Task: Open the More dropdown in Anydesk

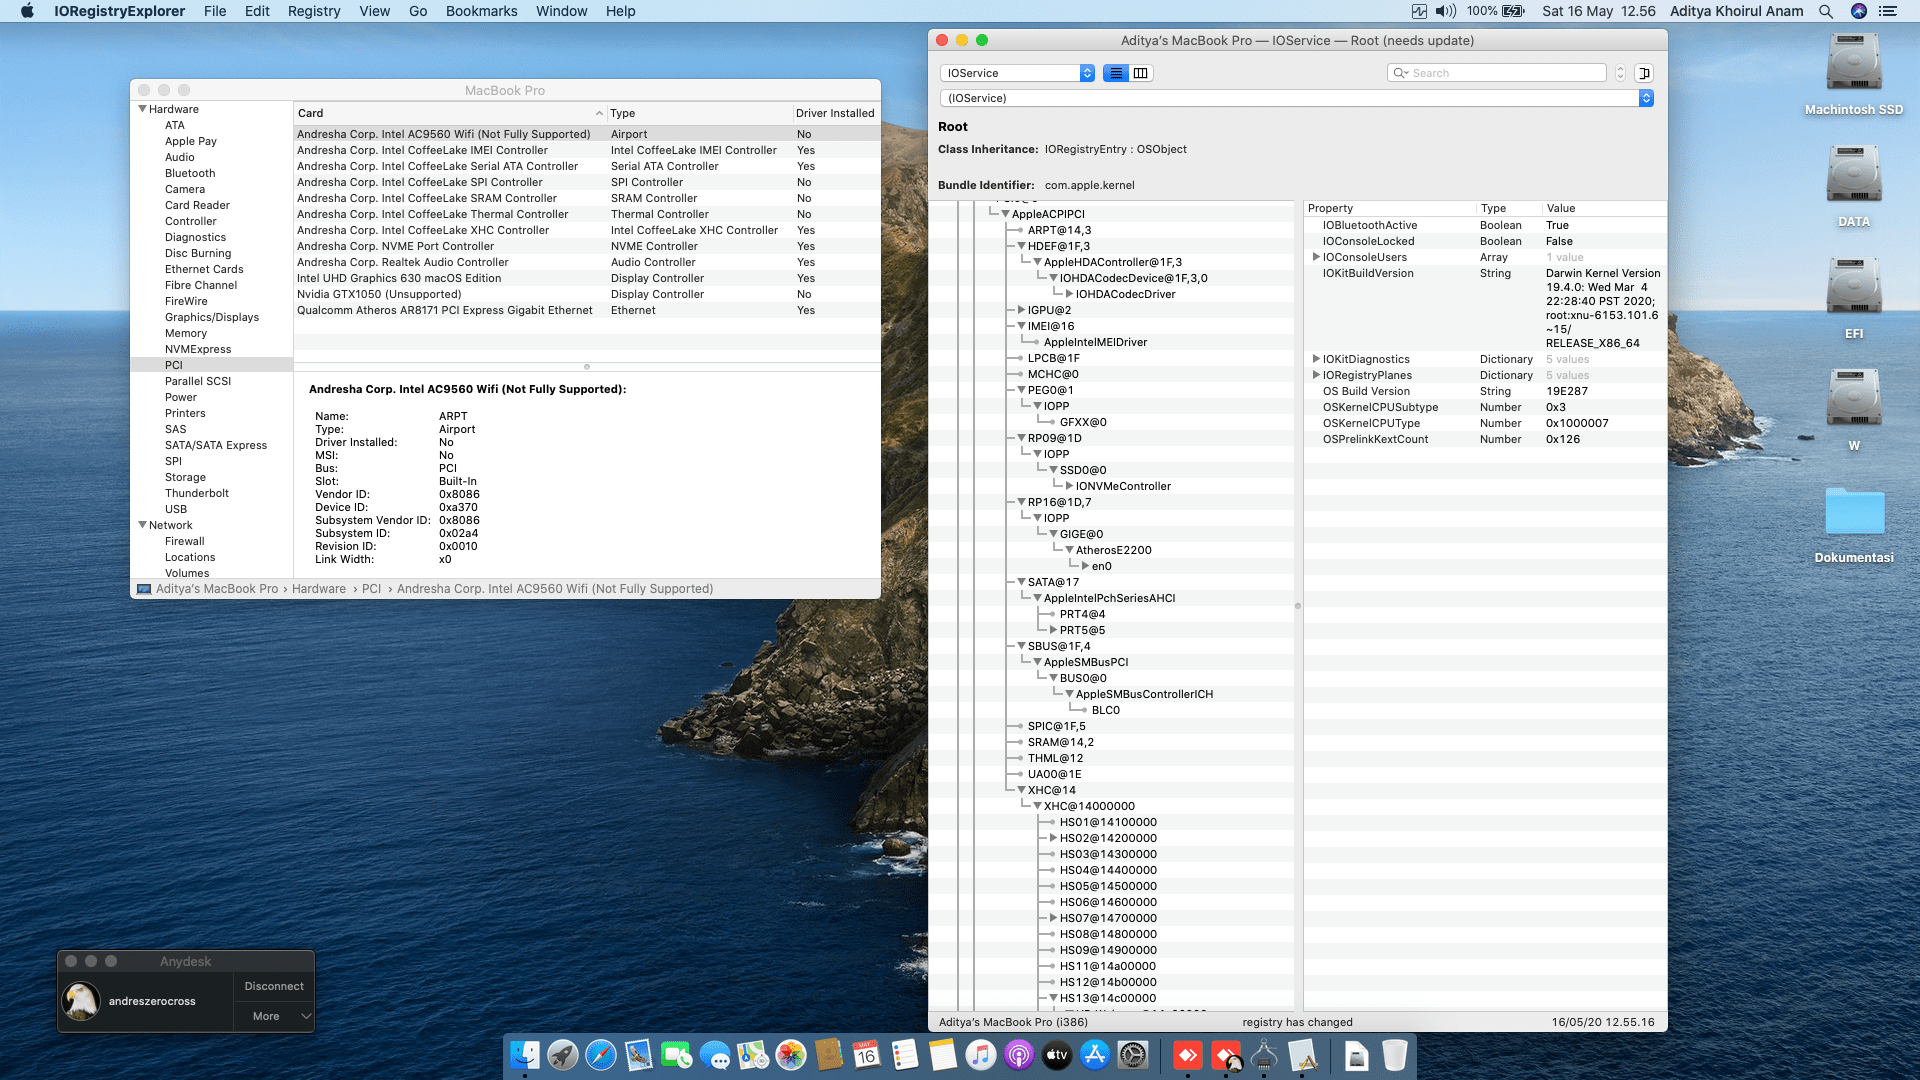Action: click(274, 1016)
